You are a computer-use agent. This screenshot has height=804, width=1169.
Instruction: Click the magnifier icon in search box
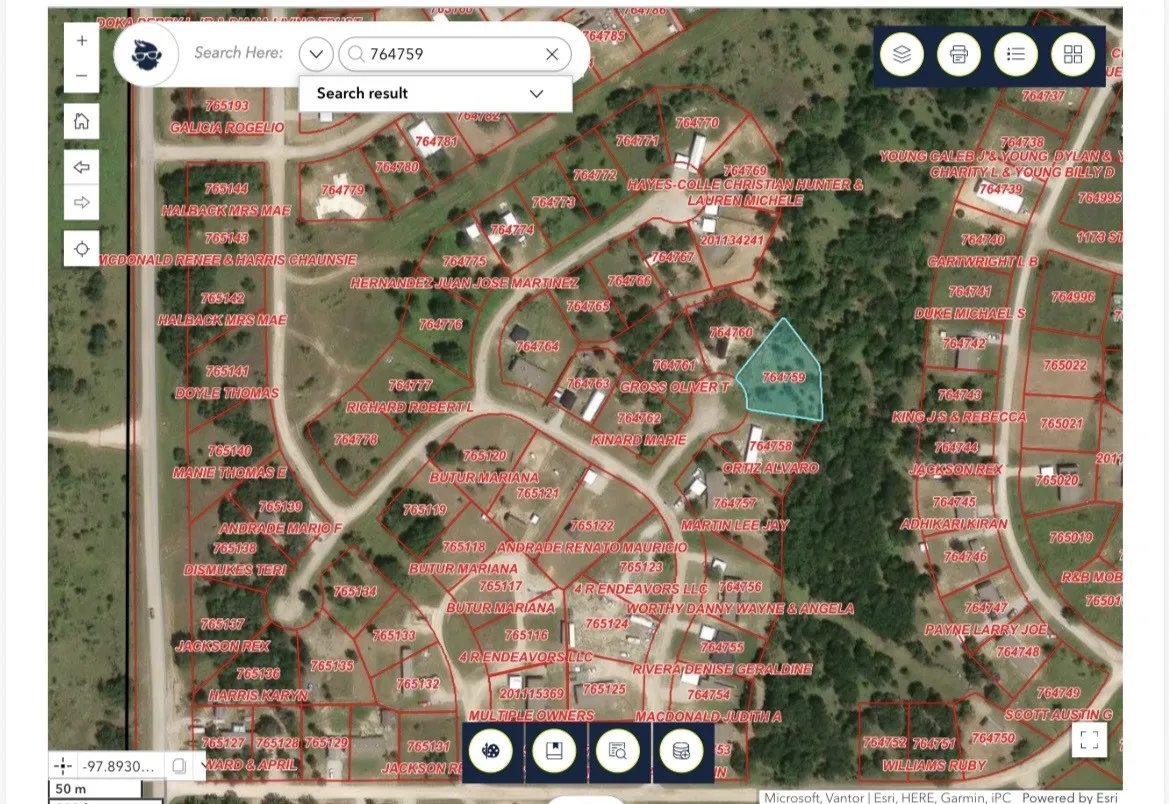356,54
